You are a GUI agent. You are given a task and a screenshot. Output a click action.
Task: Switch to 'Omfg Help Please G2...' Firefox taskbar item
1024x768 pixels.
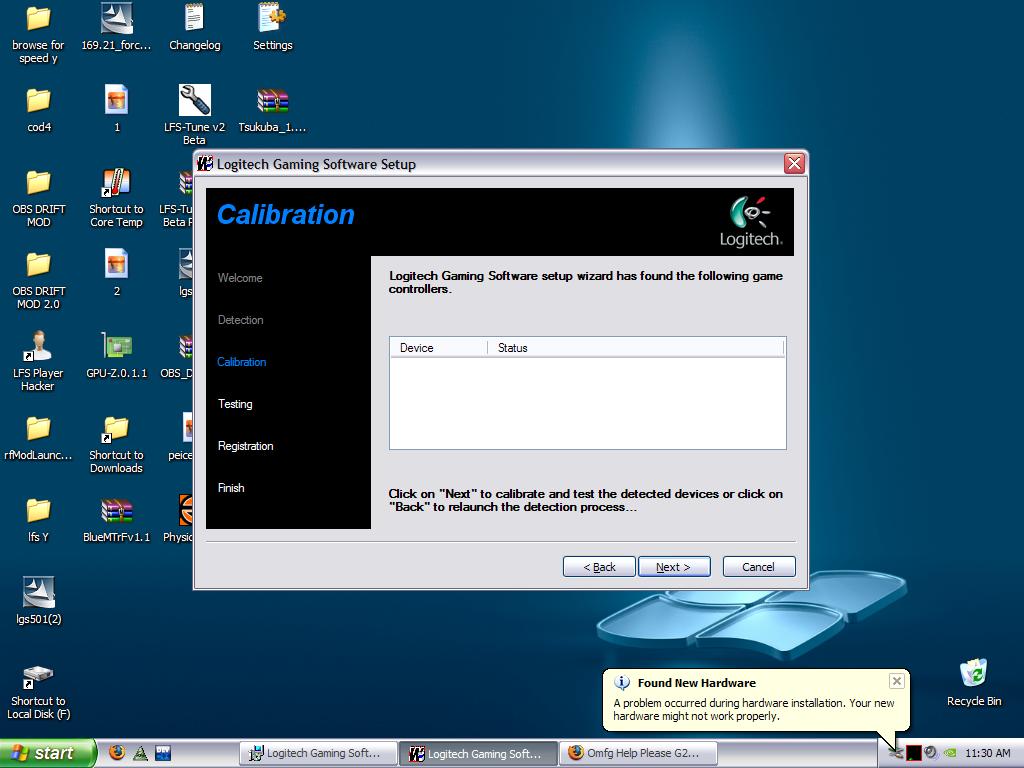[637, 753]
